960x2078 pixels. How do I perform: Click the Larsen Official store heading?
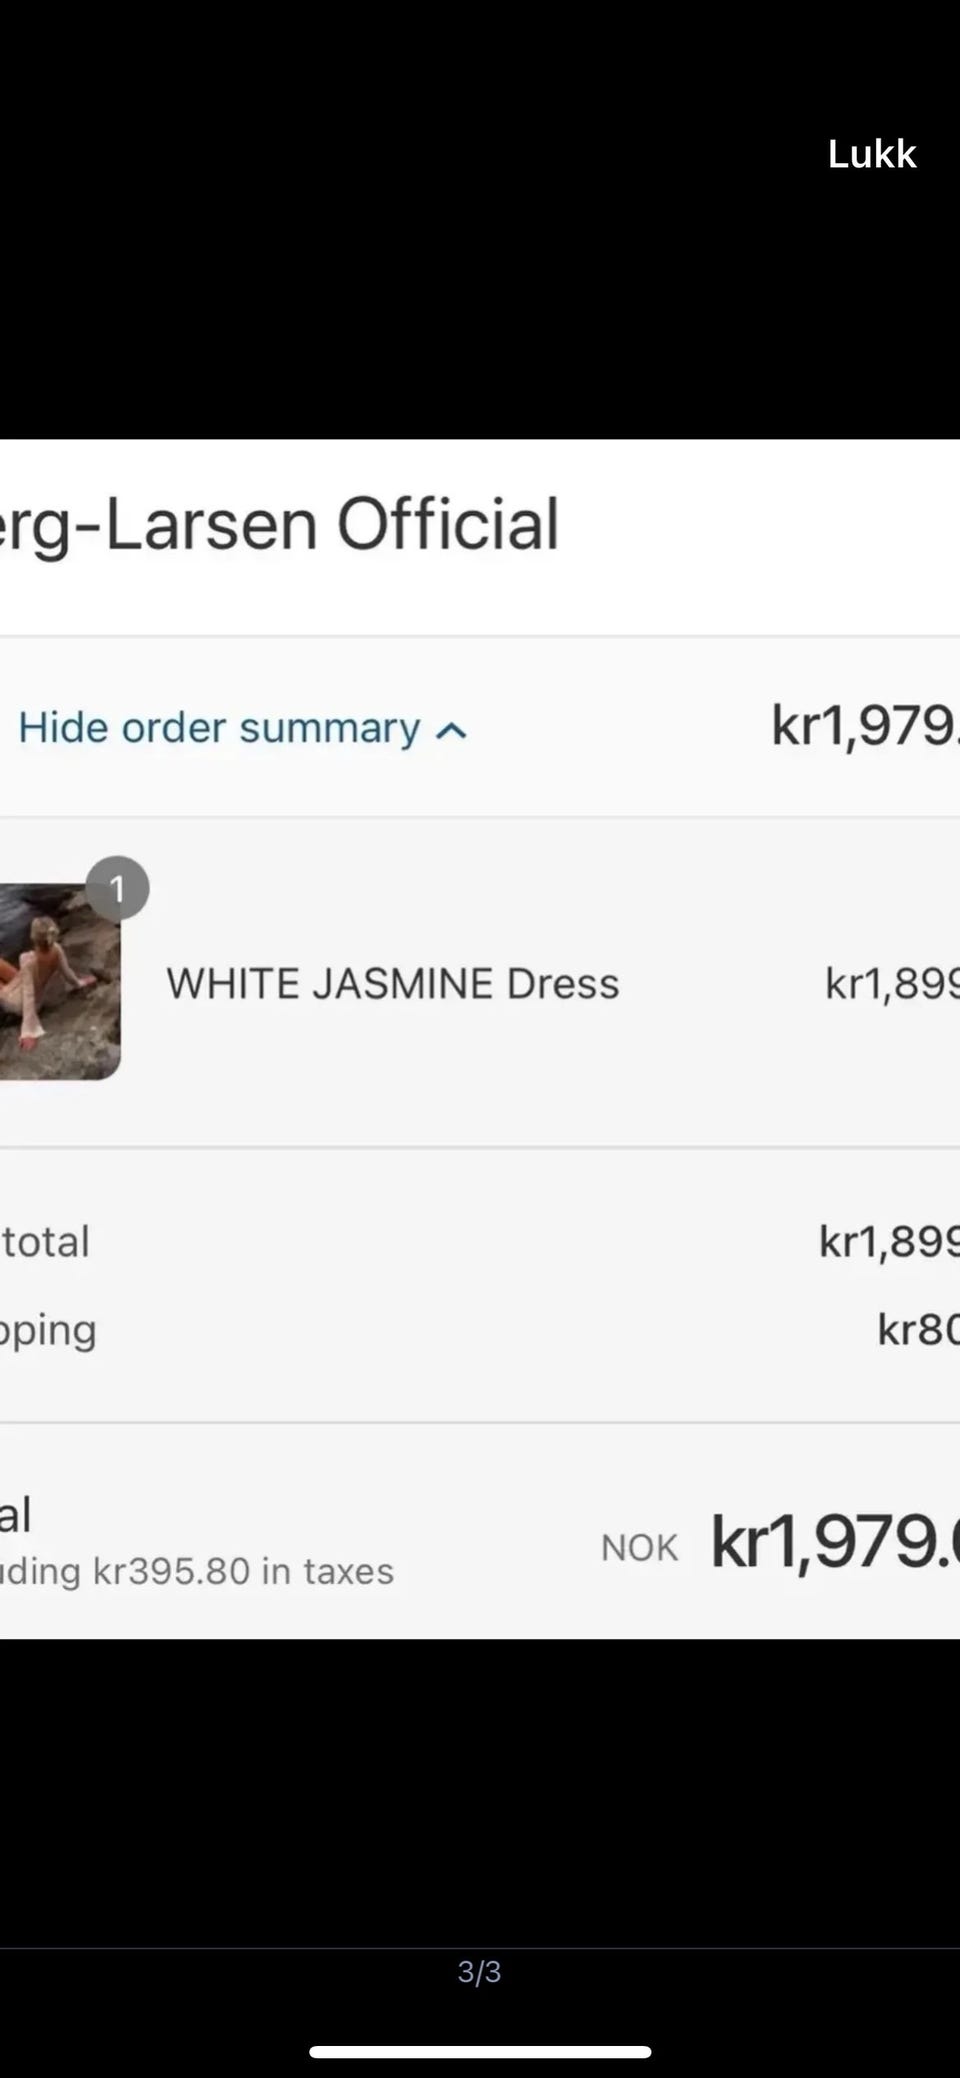tap(280, 524)
